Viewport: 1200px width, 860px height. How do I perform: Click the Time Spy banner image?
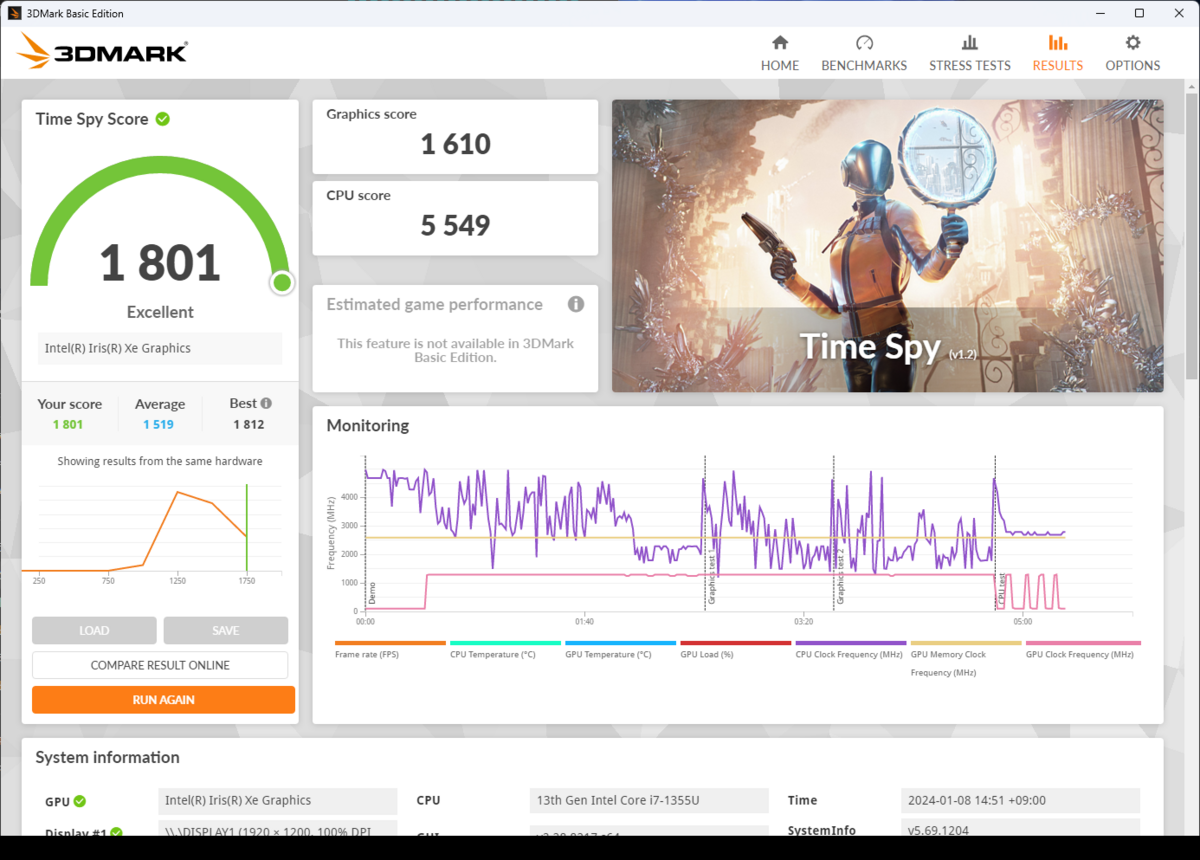point(887,245)
